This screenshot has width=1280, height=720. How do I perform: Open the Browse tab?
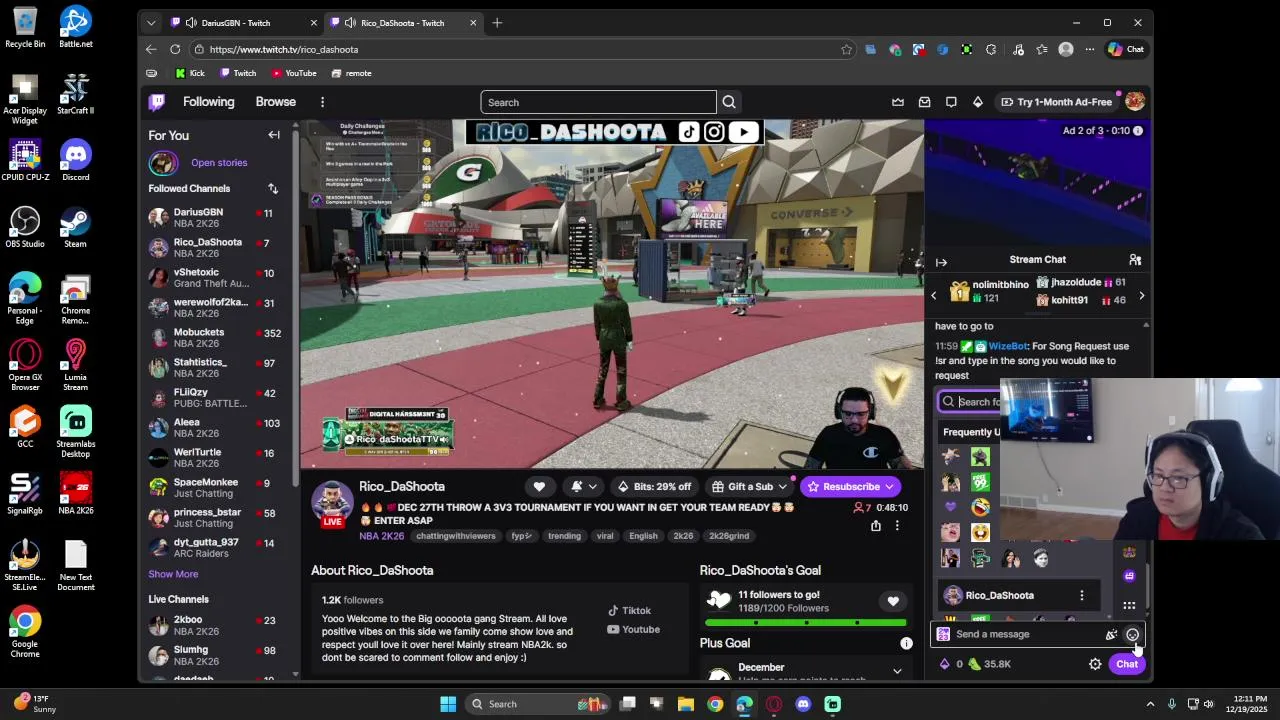point(275,102)
